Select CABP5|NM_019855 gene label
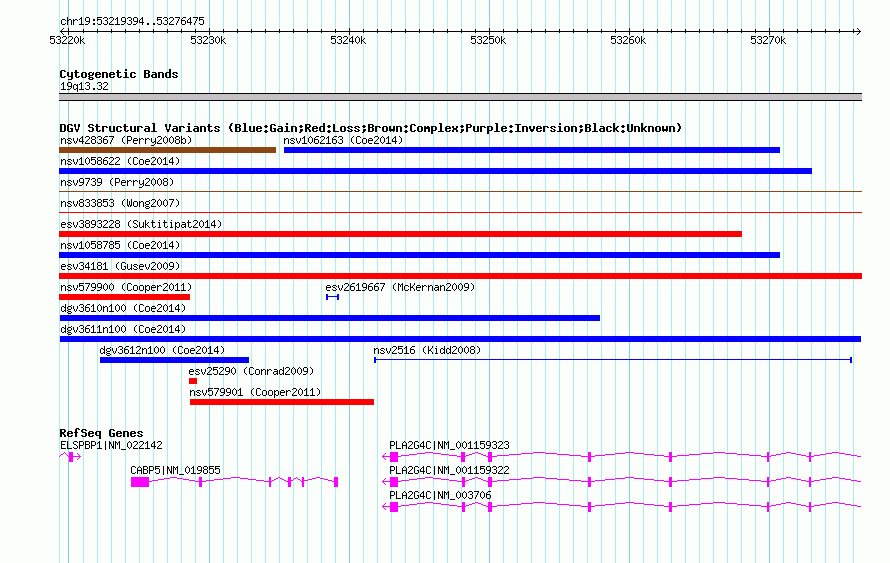The width and height of the screenshot is (890, 563). point(175,470)
